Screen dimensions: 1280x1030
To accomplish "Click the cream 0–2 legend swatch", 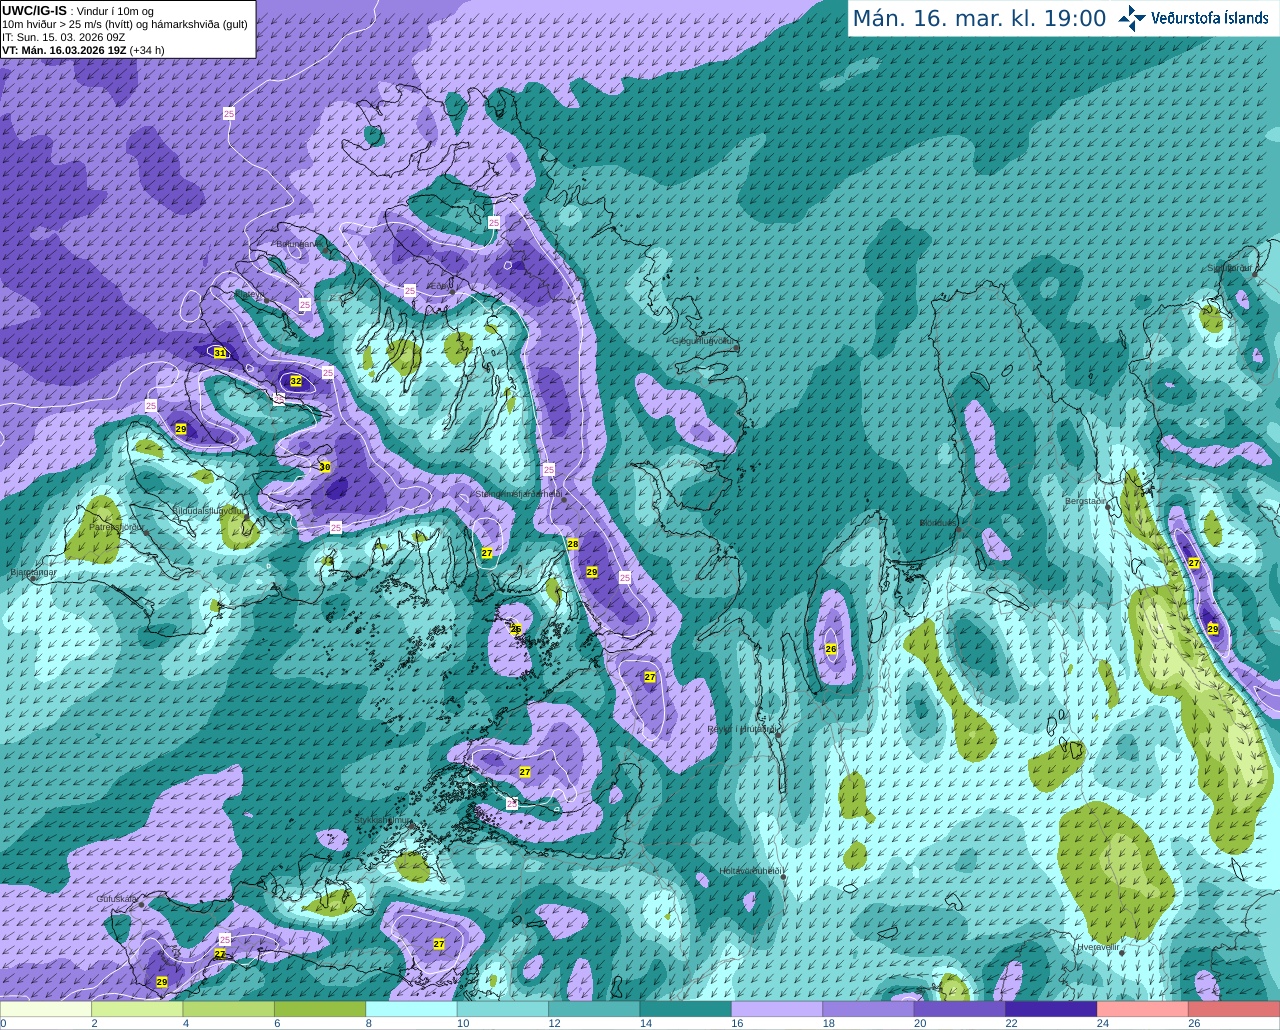I will (46, 1009).
